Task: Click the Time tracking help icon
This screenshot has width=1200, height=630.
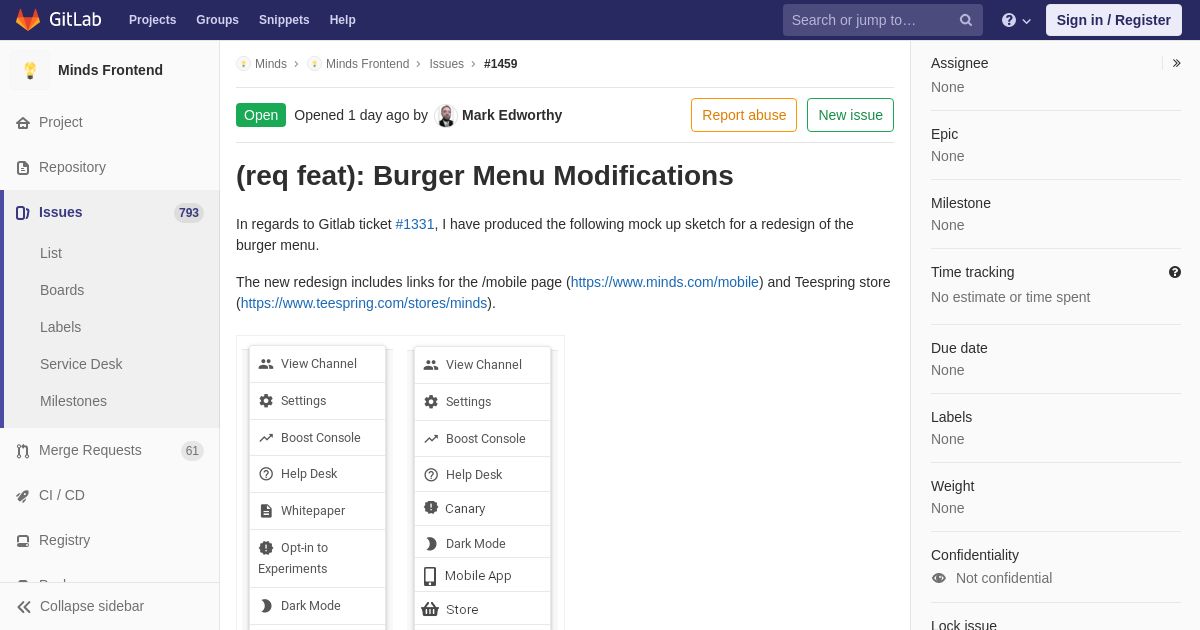Action: pos(1175,272)
